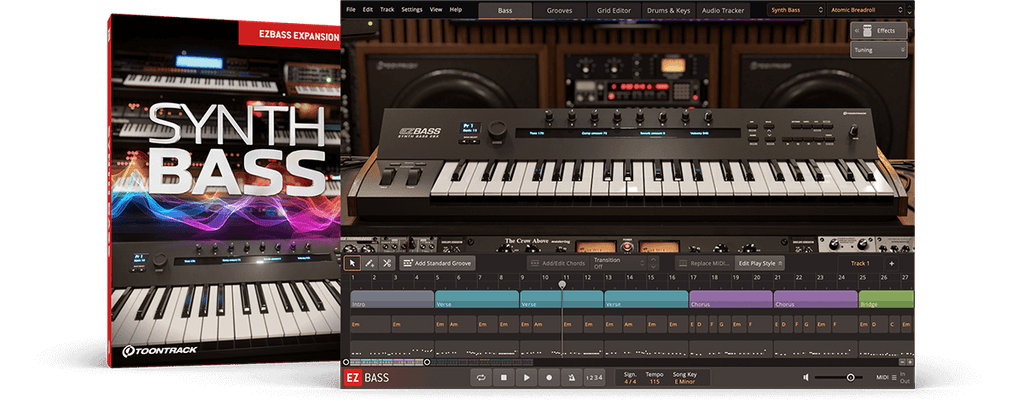
Task: Click the Synth Bass box art
Action: click(226, 191)
